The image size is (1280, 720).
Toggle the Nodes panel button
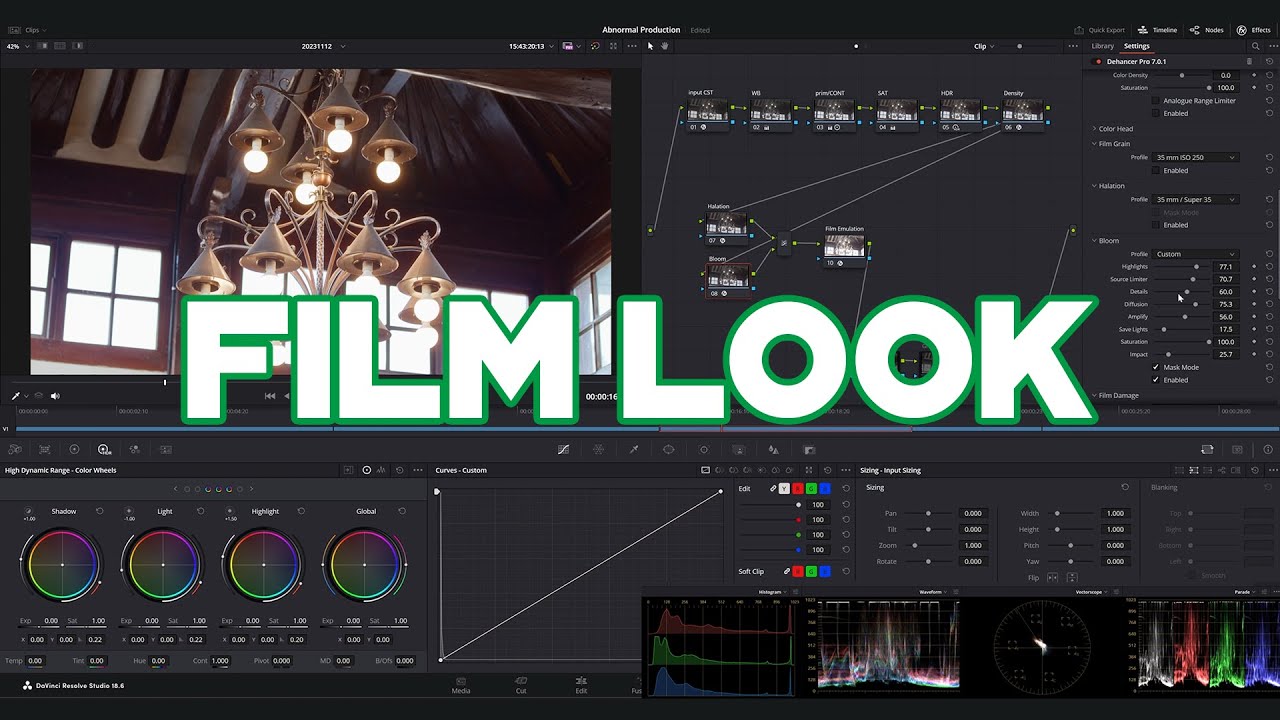(1207, 30)
